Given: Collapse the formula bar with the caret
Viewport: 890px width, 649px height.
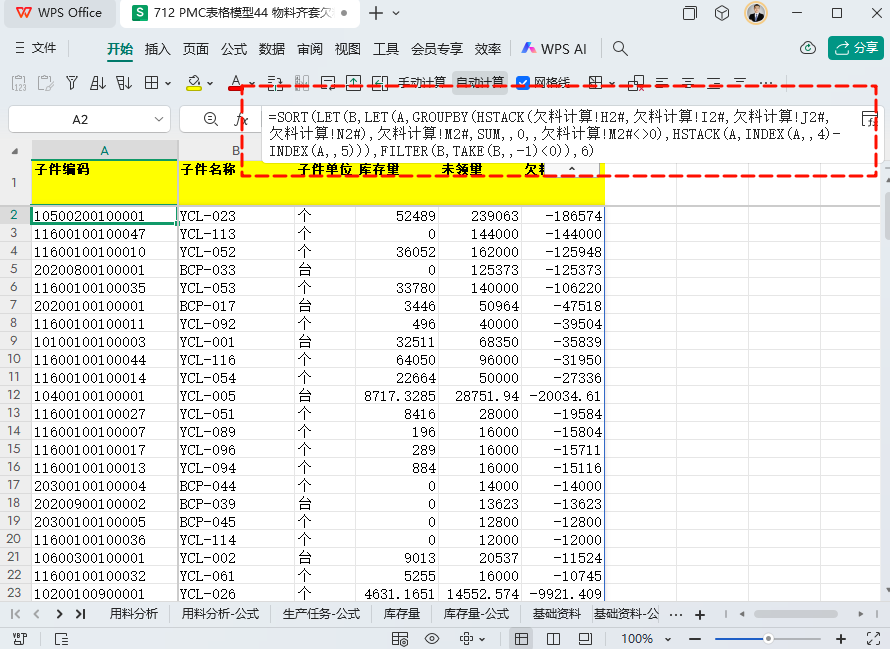Looking at the screenshot, I should (572, 169).
